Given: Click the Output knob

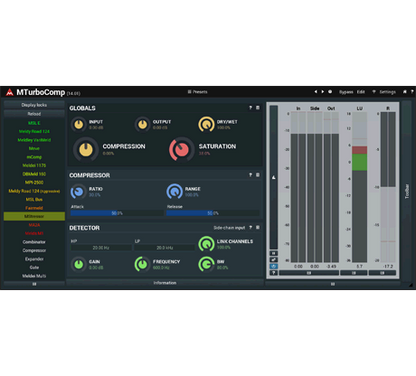Looking at the screenshot, I should [x=142, y=124].
